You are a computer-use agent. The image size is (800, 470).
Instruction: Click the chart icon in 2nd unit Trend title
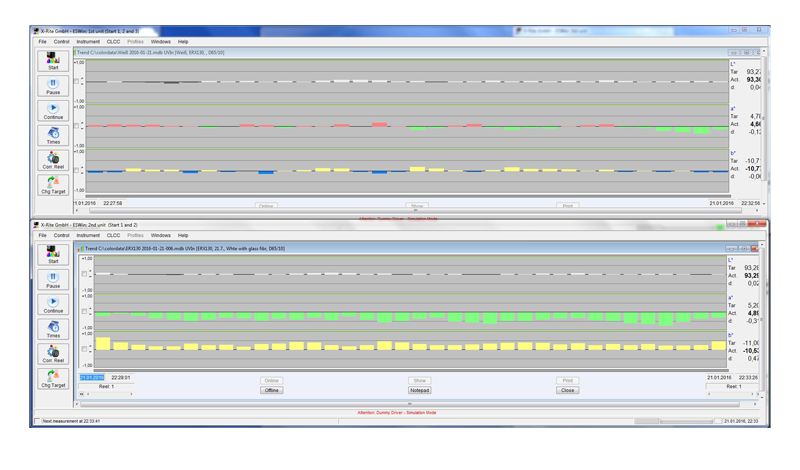81,249
